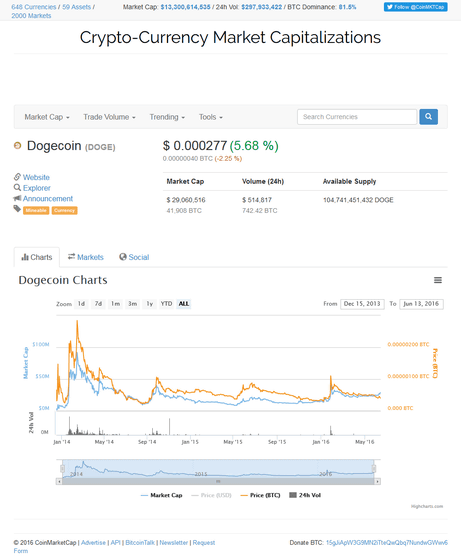Click the BTC donation address link
This screenshot has height=560, width=461.
point(387,542)
